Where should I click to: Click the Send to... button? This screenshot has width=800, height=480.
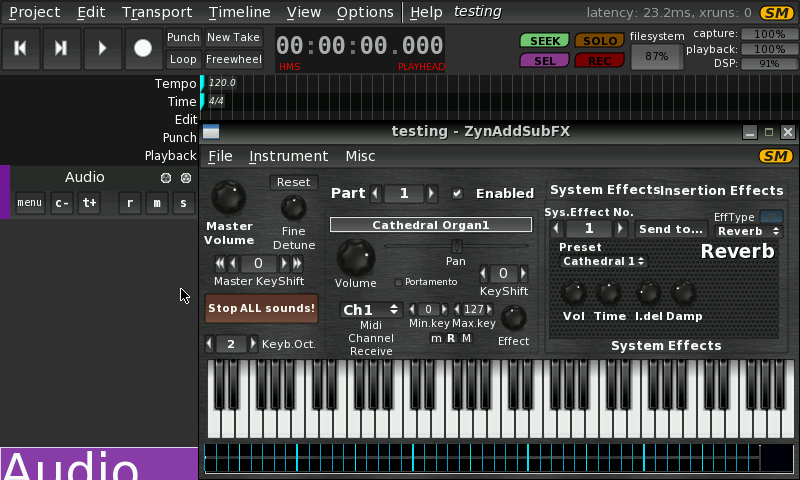671,230
